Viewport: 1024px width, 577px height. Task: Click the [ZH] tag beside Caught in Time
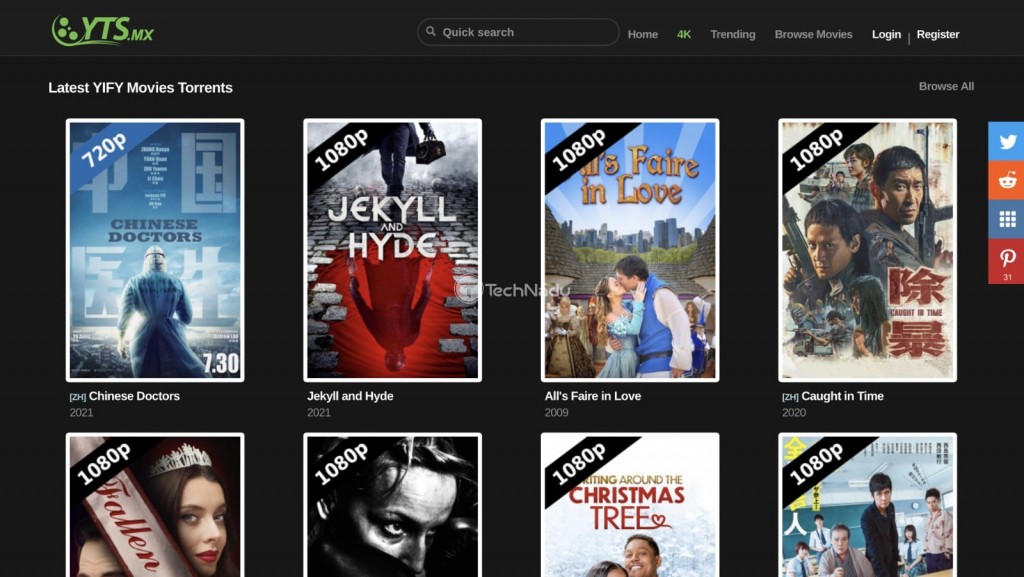790,397
